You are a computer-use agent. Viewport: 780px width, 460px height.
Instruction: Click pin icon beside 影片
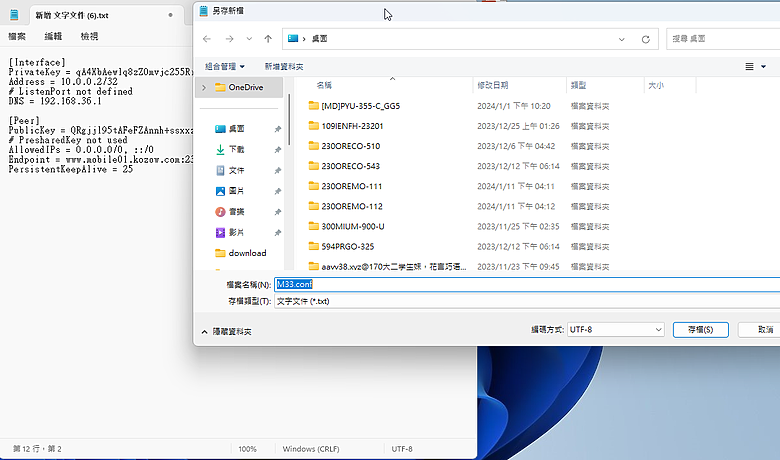click(x=278, y=233)
